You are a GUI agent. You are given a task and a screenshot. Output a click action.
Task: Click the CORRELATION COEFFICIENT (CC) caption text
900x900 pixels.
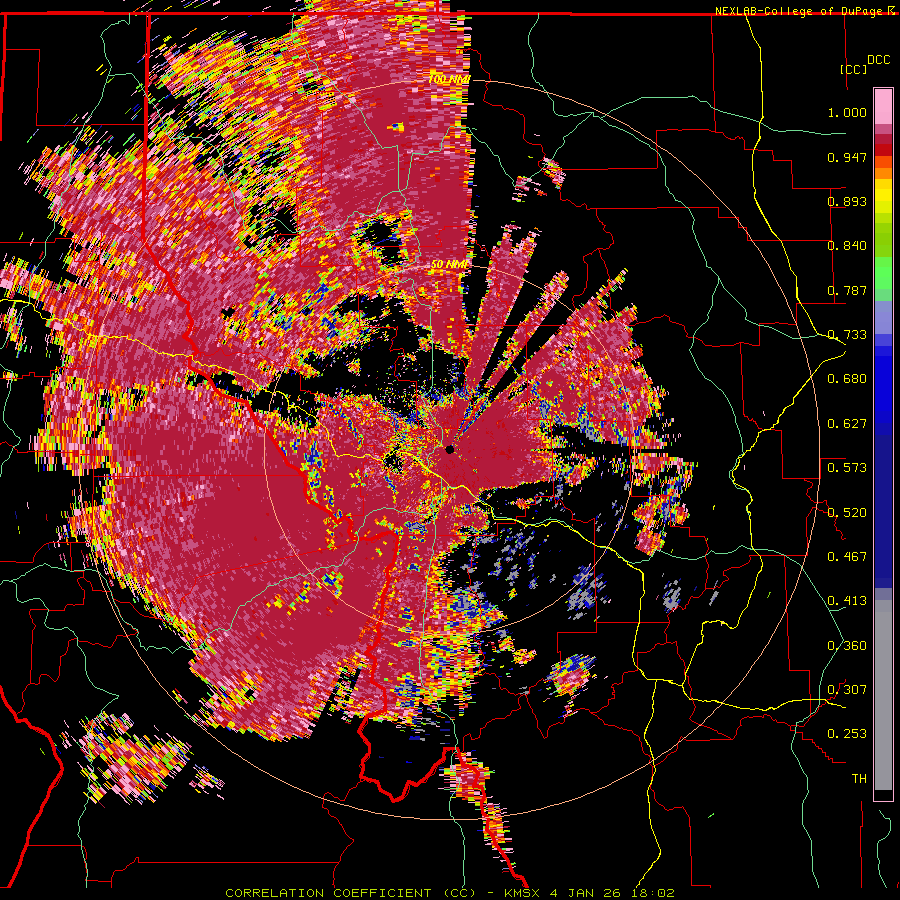tap(351, 893)
